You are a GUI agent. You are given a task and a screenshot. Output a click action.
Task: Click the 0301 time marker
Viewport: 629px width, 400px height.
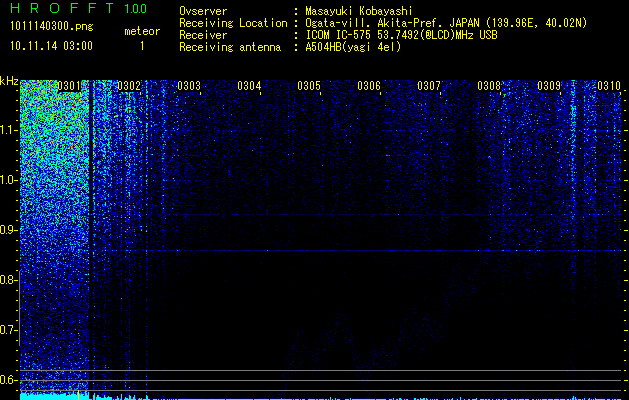[x=69, y=85]
